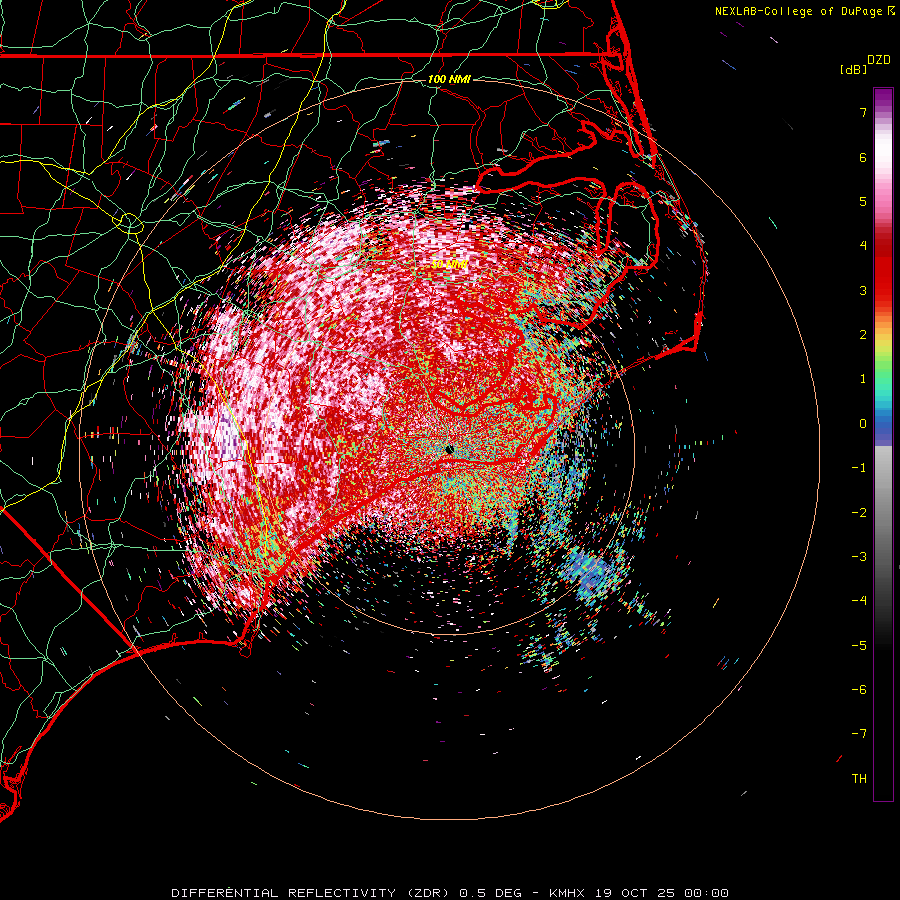Click the -3 scale value
This screenshot has width=900, height=900.
pos(859,557)
